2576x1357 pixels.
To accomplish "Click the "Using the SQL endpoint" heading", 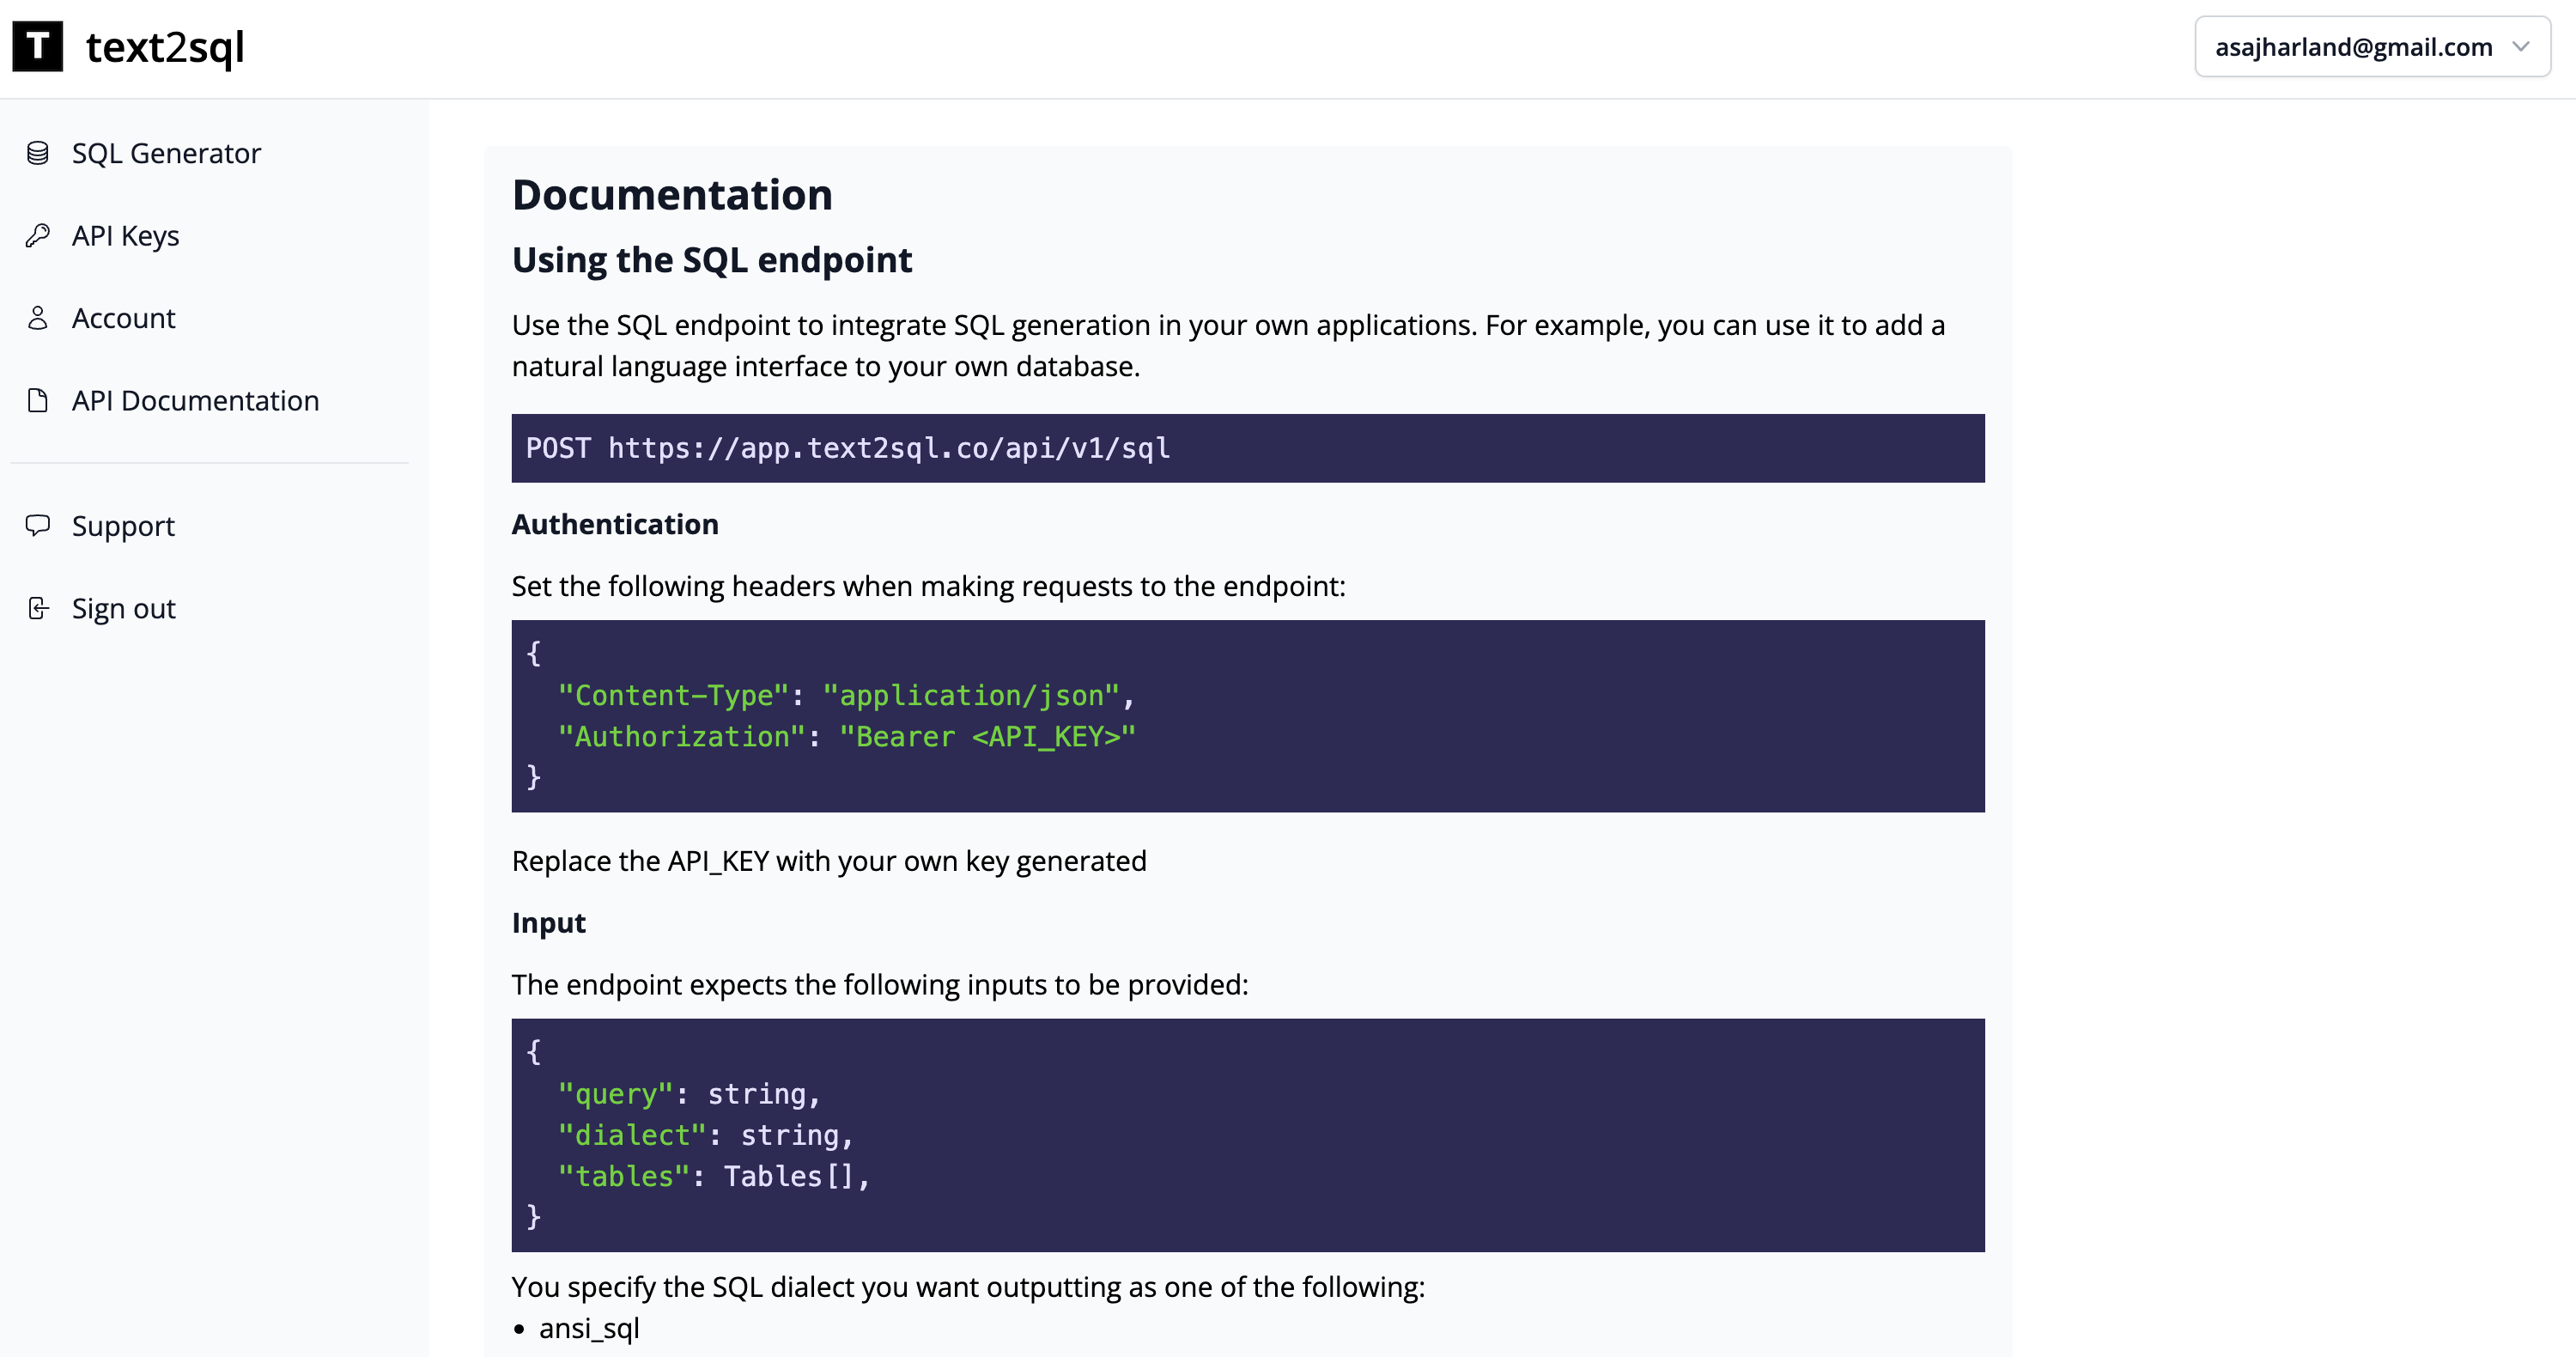I will click(x=712, y=260).
